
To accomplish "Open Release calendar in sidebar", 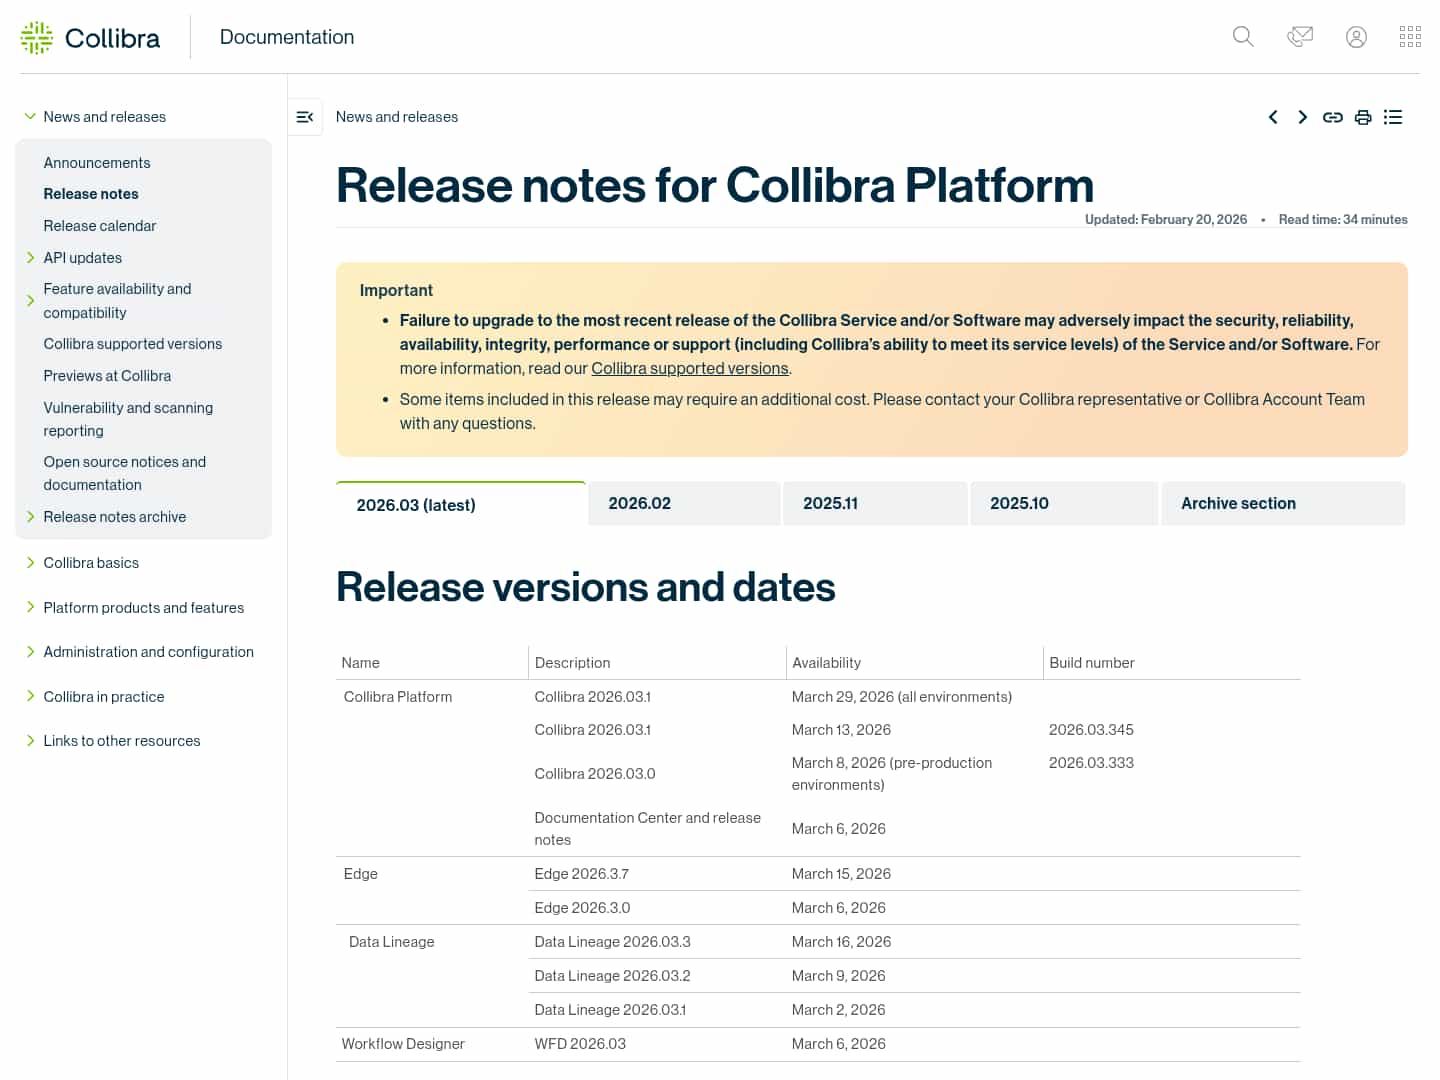I will [100, 226].
